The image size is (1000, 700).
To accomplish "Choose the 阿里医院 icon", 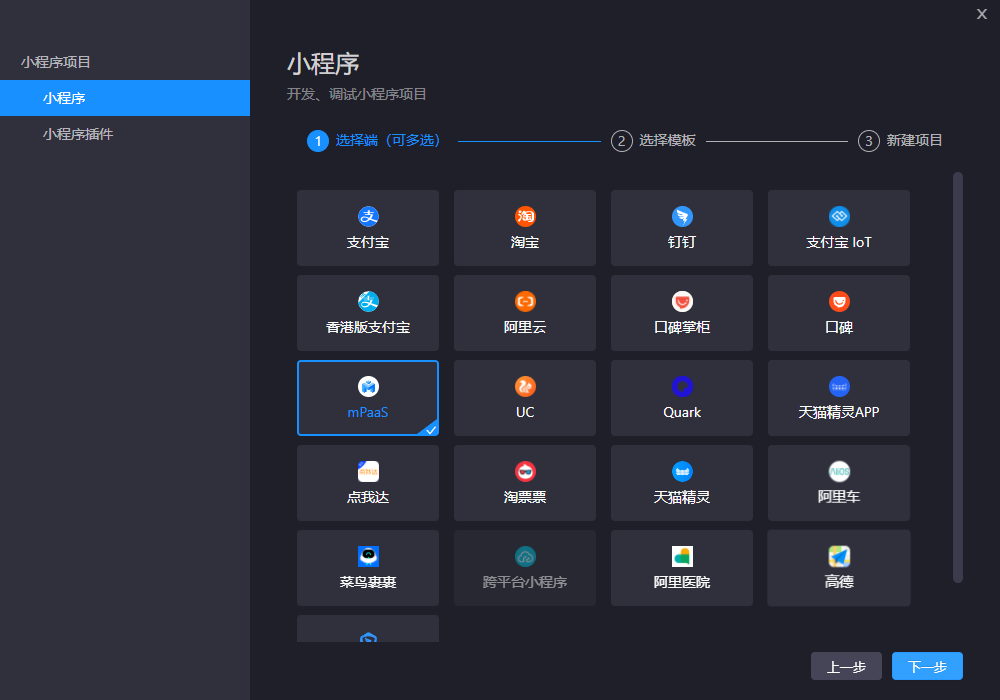I will click(682, 556).
